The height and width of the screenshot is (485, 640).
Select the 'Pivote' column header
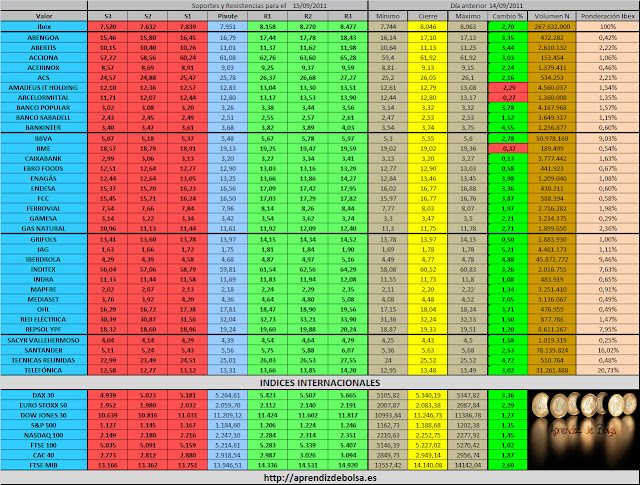coord(227,16)
